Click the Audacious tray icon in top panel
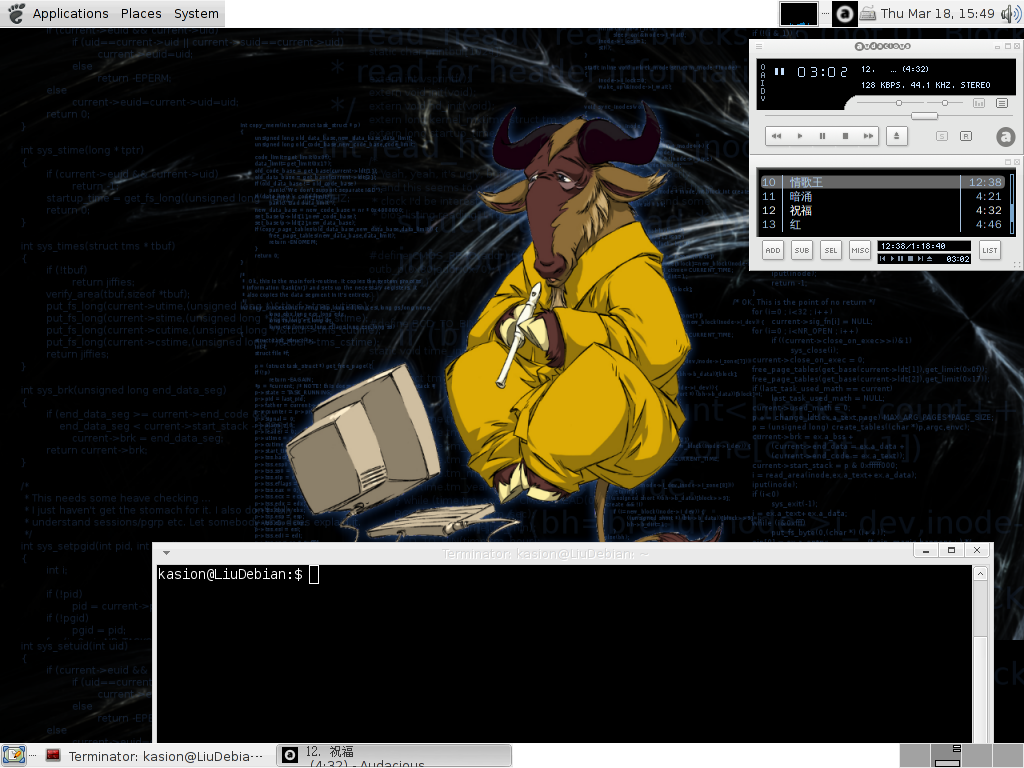Image resolution: width=1024 pixels, height=768 pixels. coord(844,14)
